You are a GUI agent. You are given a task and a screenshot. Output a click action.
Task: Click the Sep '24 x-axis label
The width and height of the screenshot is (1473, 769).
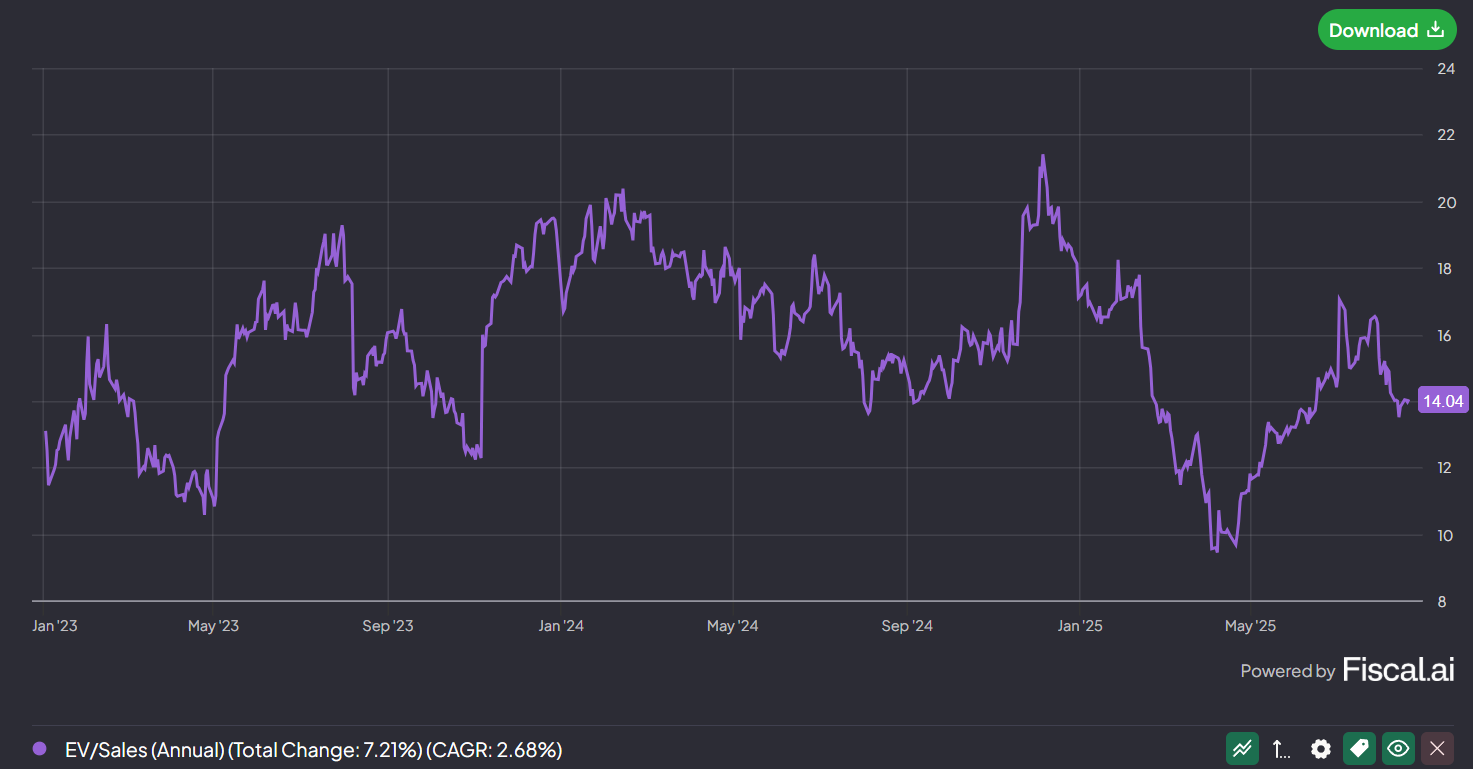click(x=907, y=626)
